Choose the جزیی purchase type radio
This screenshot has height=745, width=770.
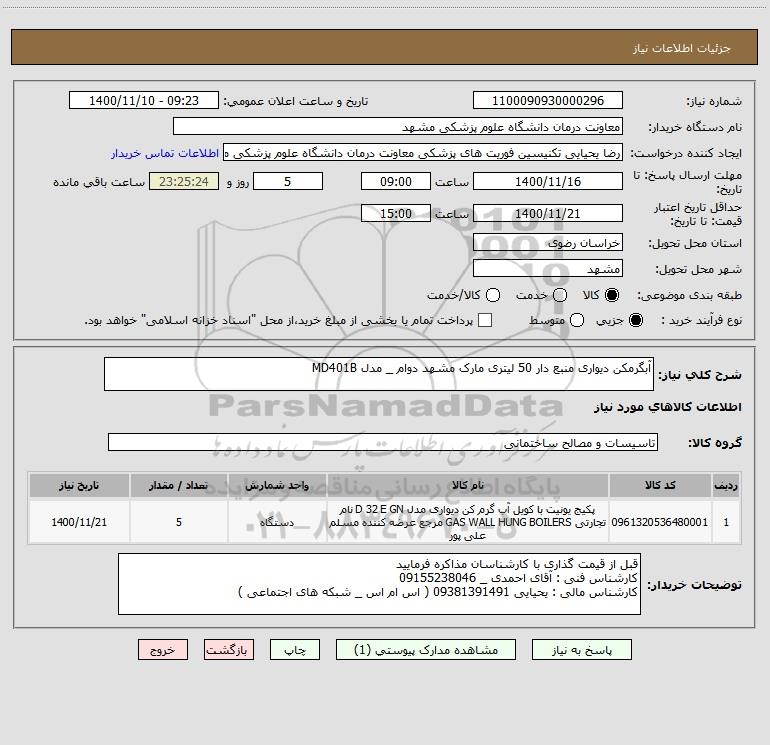coord(635,320)
